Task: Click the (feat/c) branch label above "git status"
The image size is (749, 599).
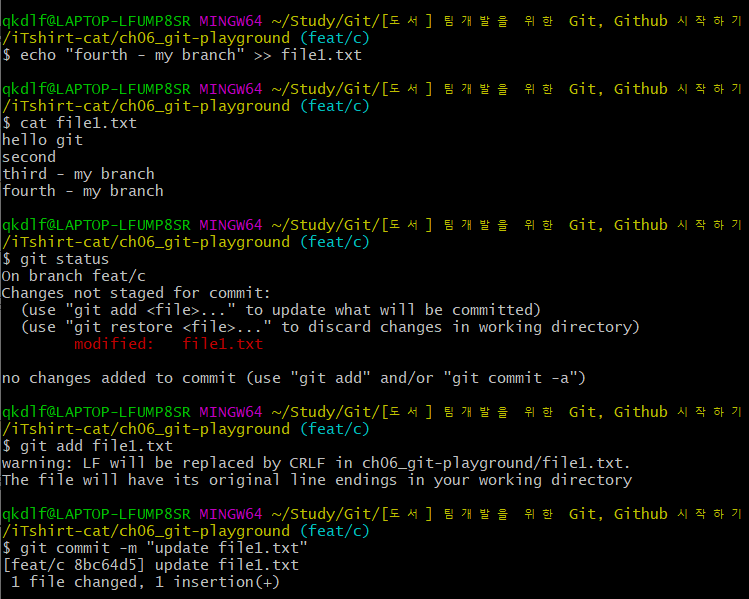Action: (x=335, y=242)
